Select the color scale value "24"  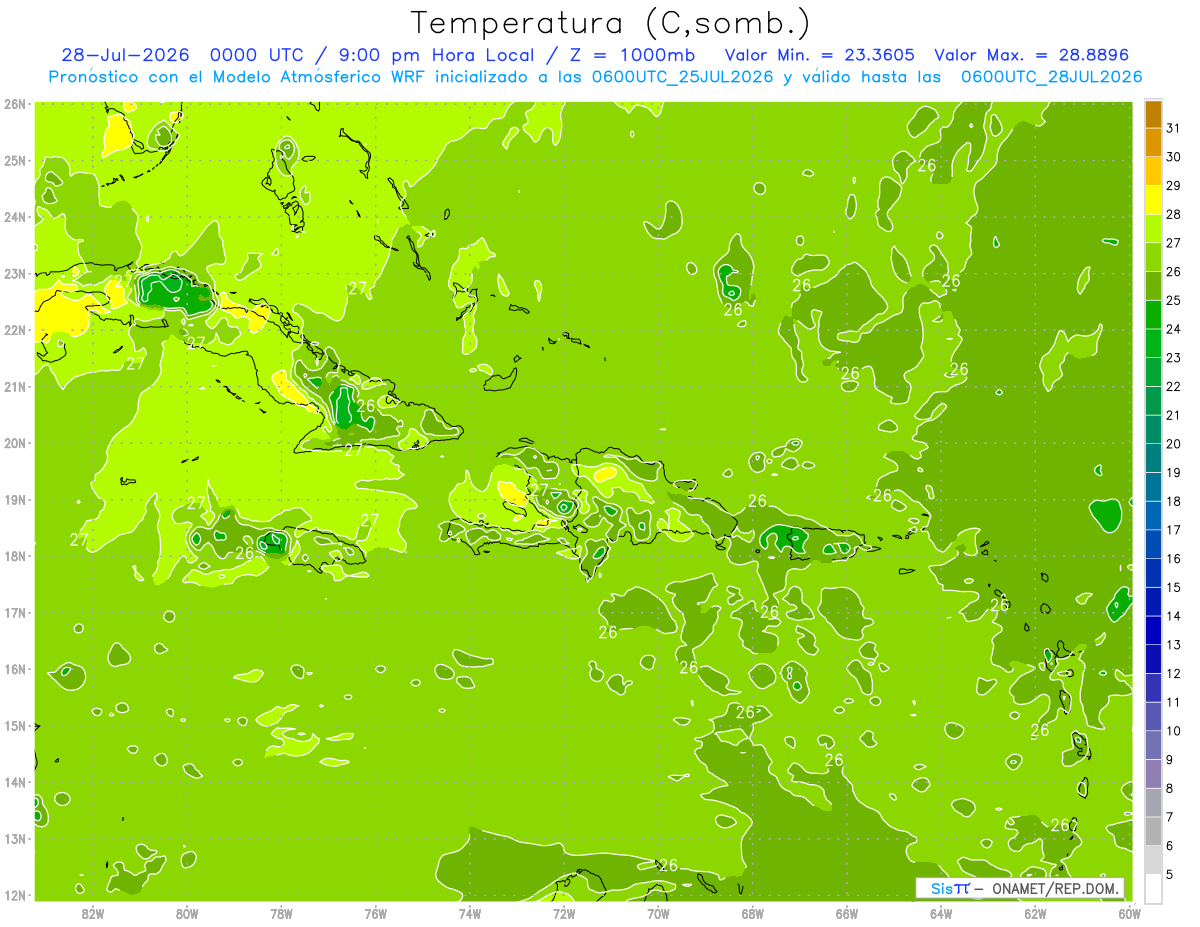coord(1174,329)
